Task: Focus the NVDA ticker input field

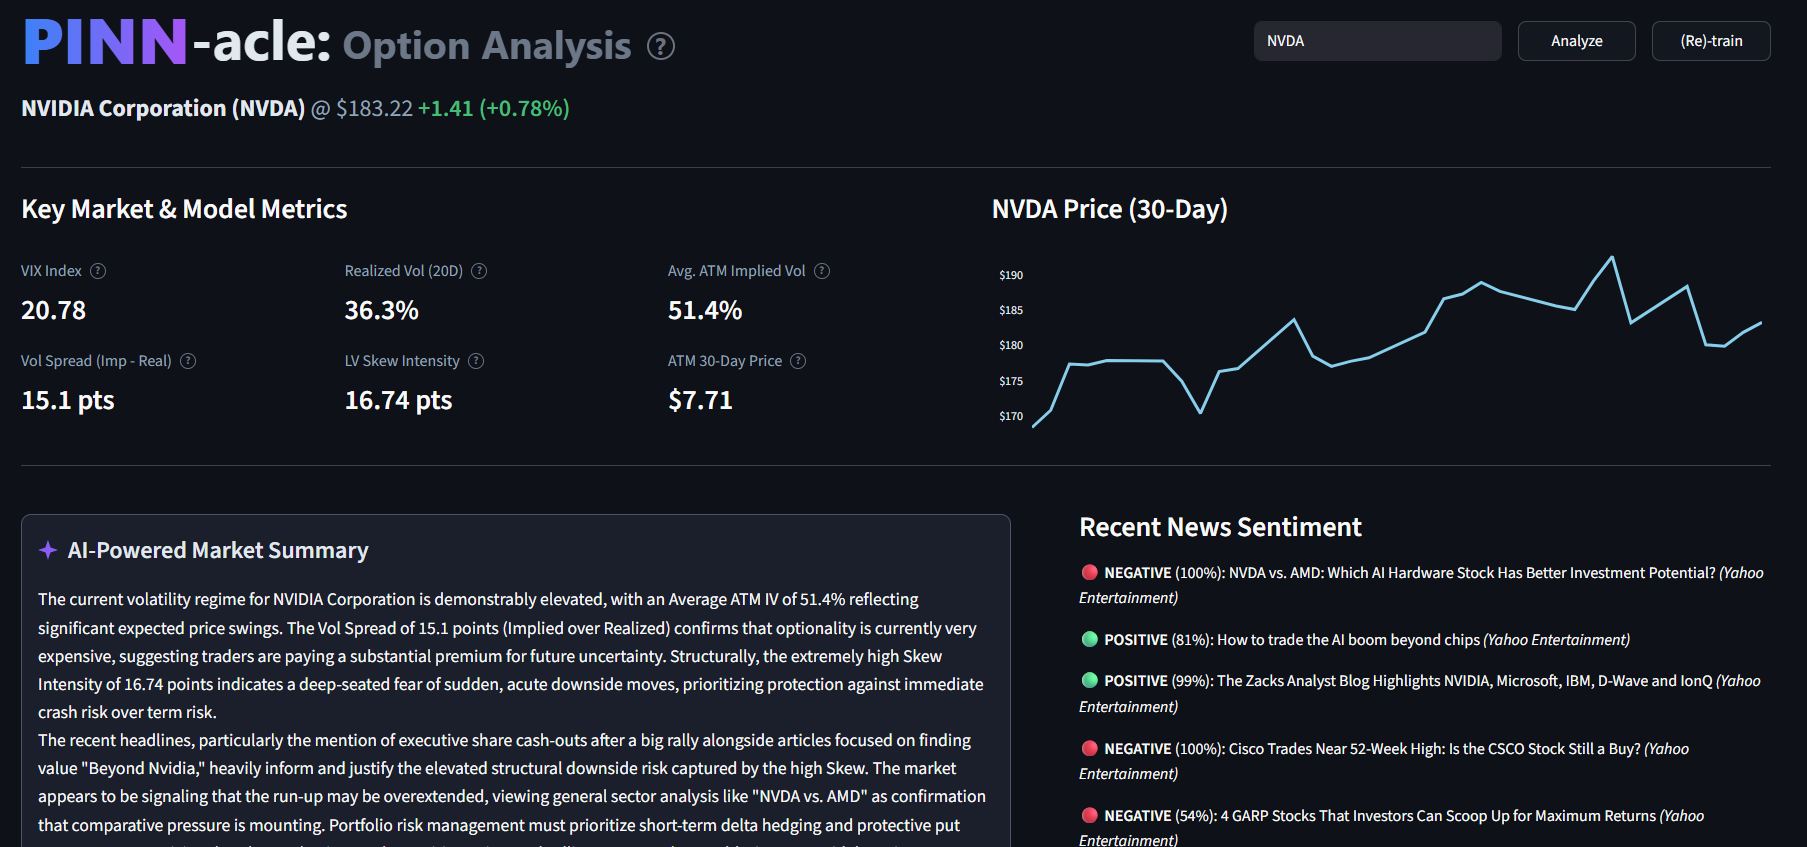Action: pyautogui.click(x=1378, y=41)
